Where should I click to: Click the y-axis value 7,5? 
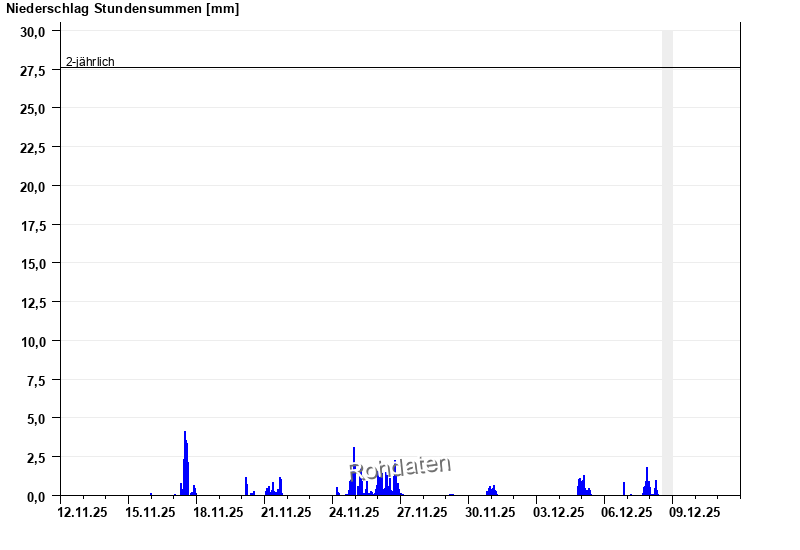pyautogui.click(x=36, y=381)
